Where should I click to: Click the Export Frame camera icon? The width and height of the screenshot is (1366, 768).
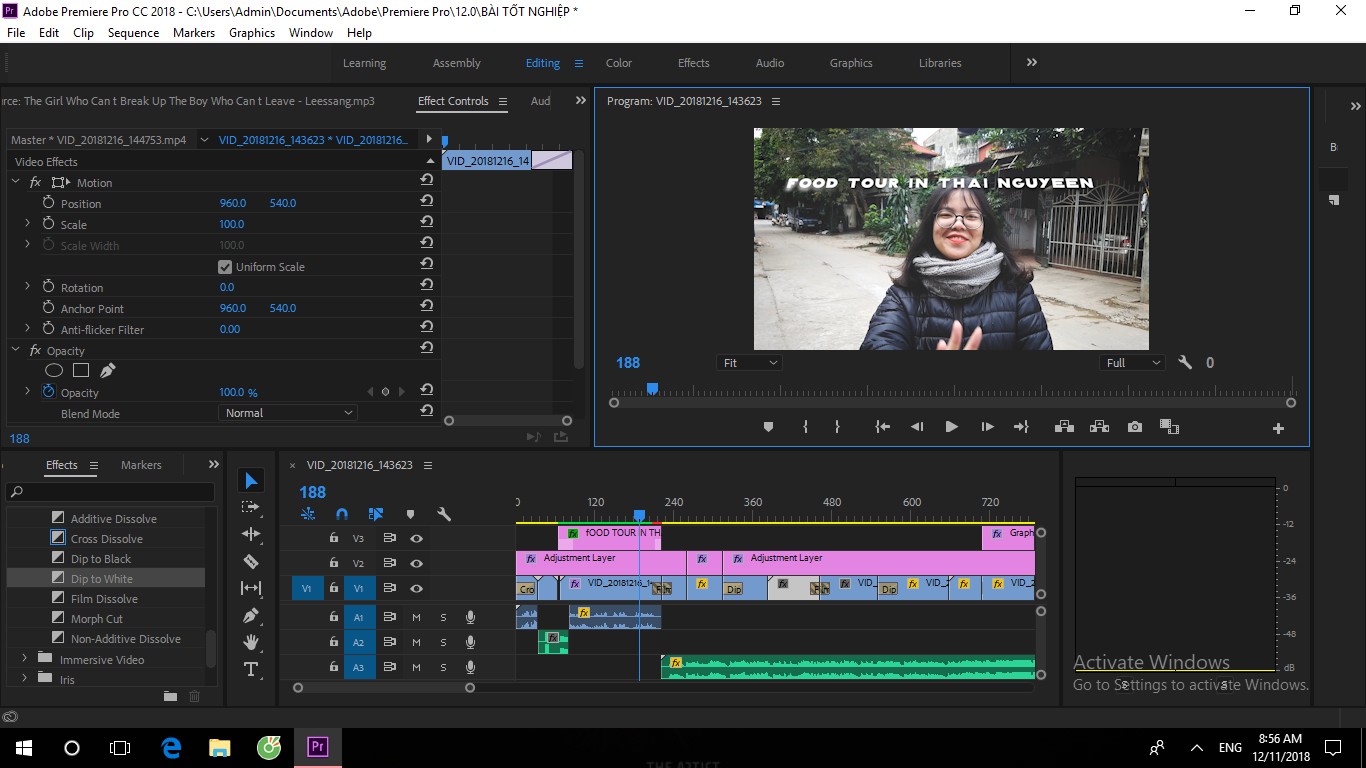tap(1134, 427)
